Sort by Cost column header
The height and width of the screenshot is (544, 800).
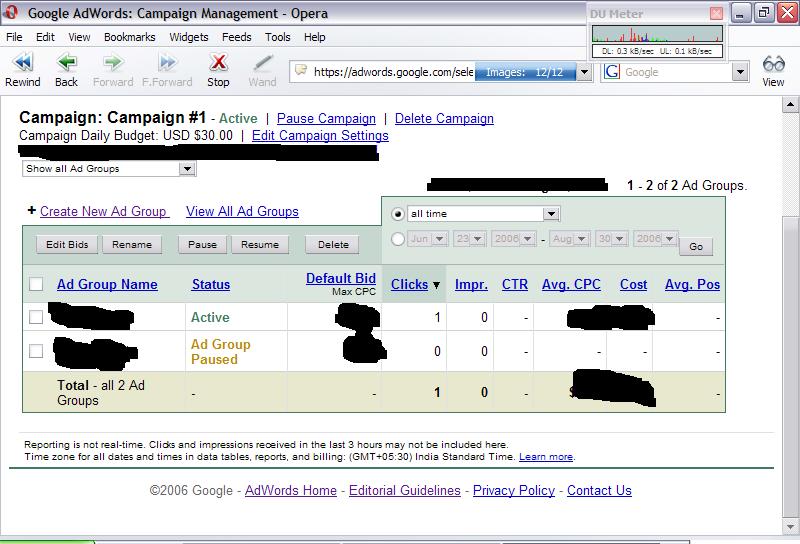pos(633,284)
